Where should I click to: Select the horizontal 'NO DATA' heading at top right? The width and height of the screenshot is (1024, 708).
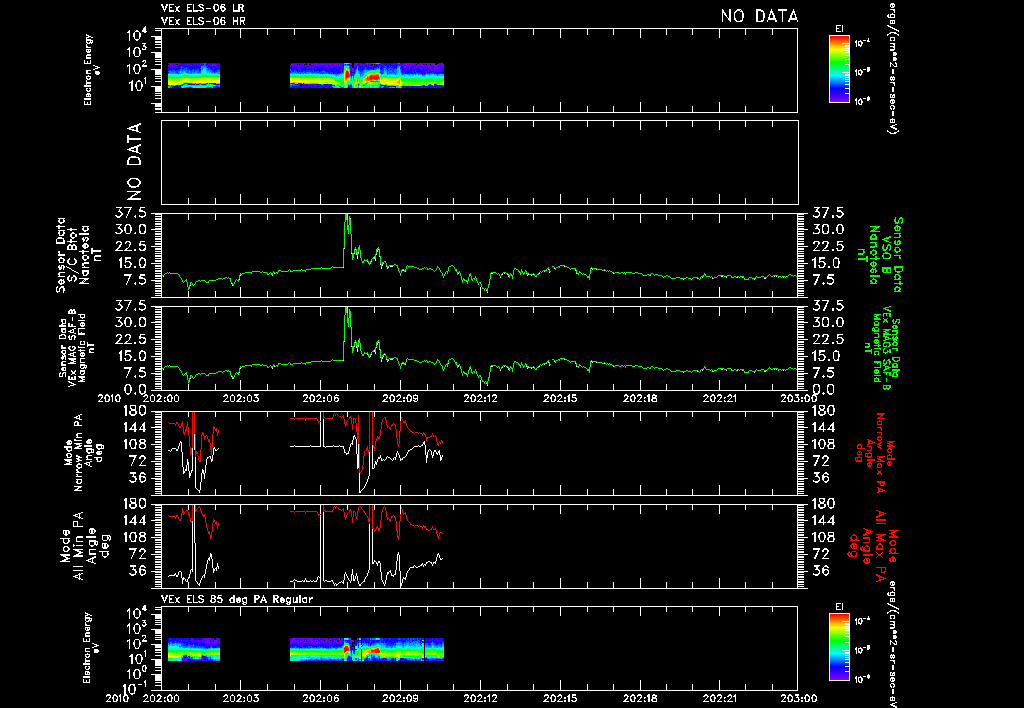point(759,16)
